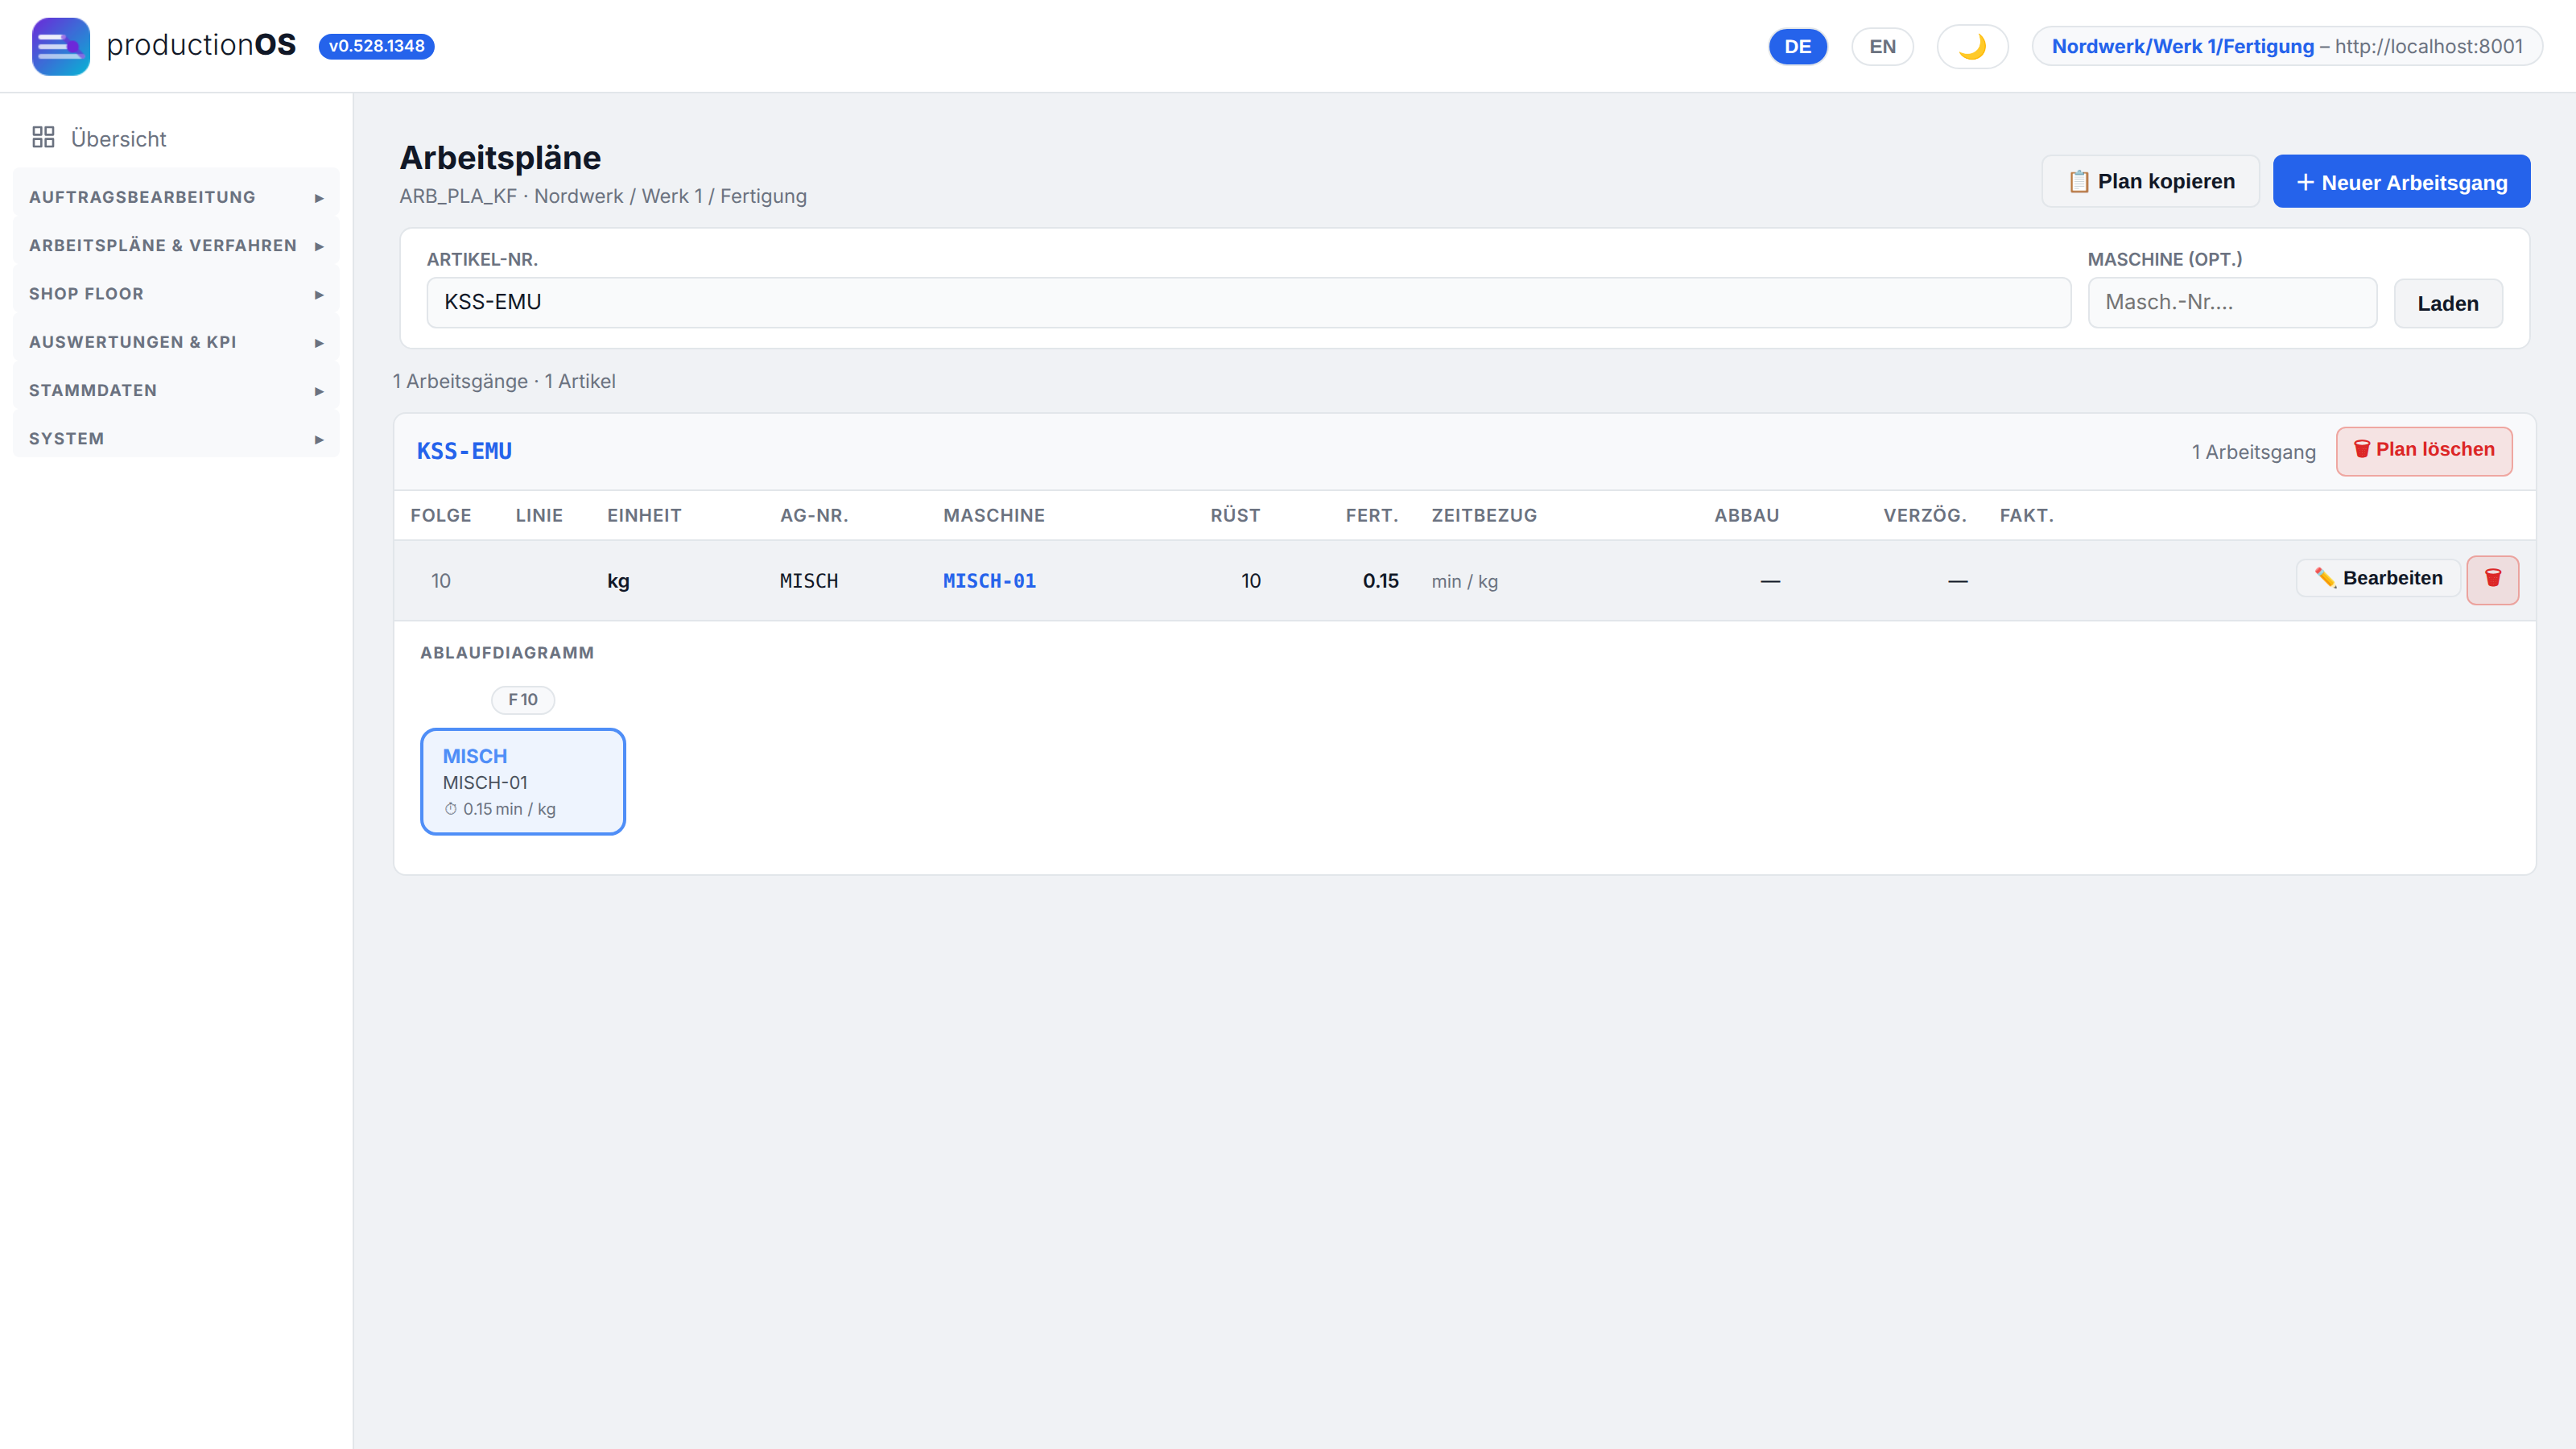Select the MISCH node in Ablaufdiagramm
Screen dimensions: 2576x1449
point(523,781)
